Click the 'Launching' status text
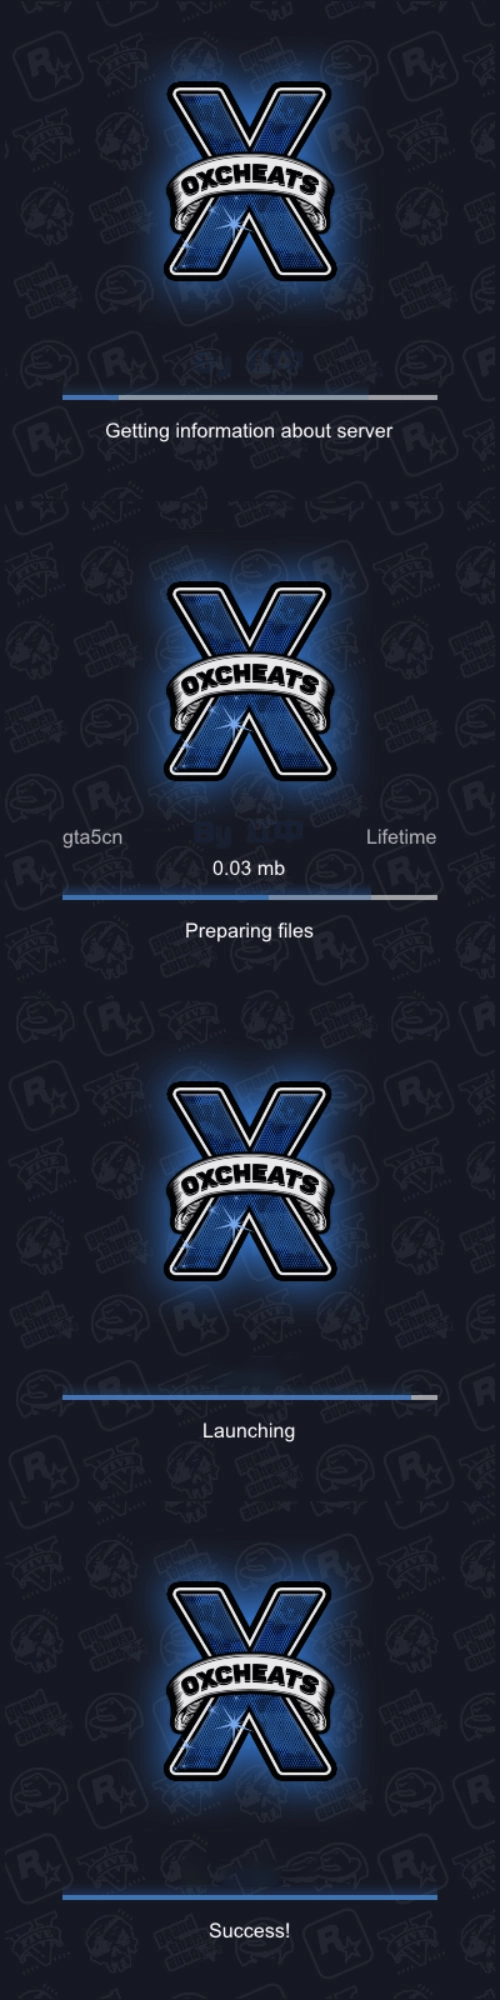 point(249,1431)
